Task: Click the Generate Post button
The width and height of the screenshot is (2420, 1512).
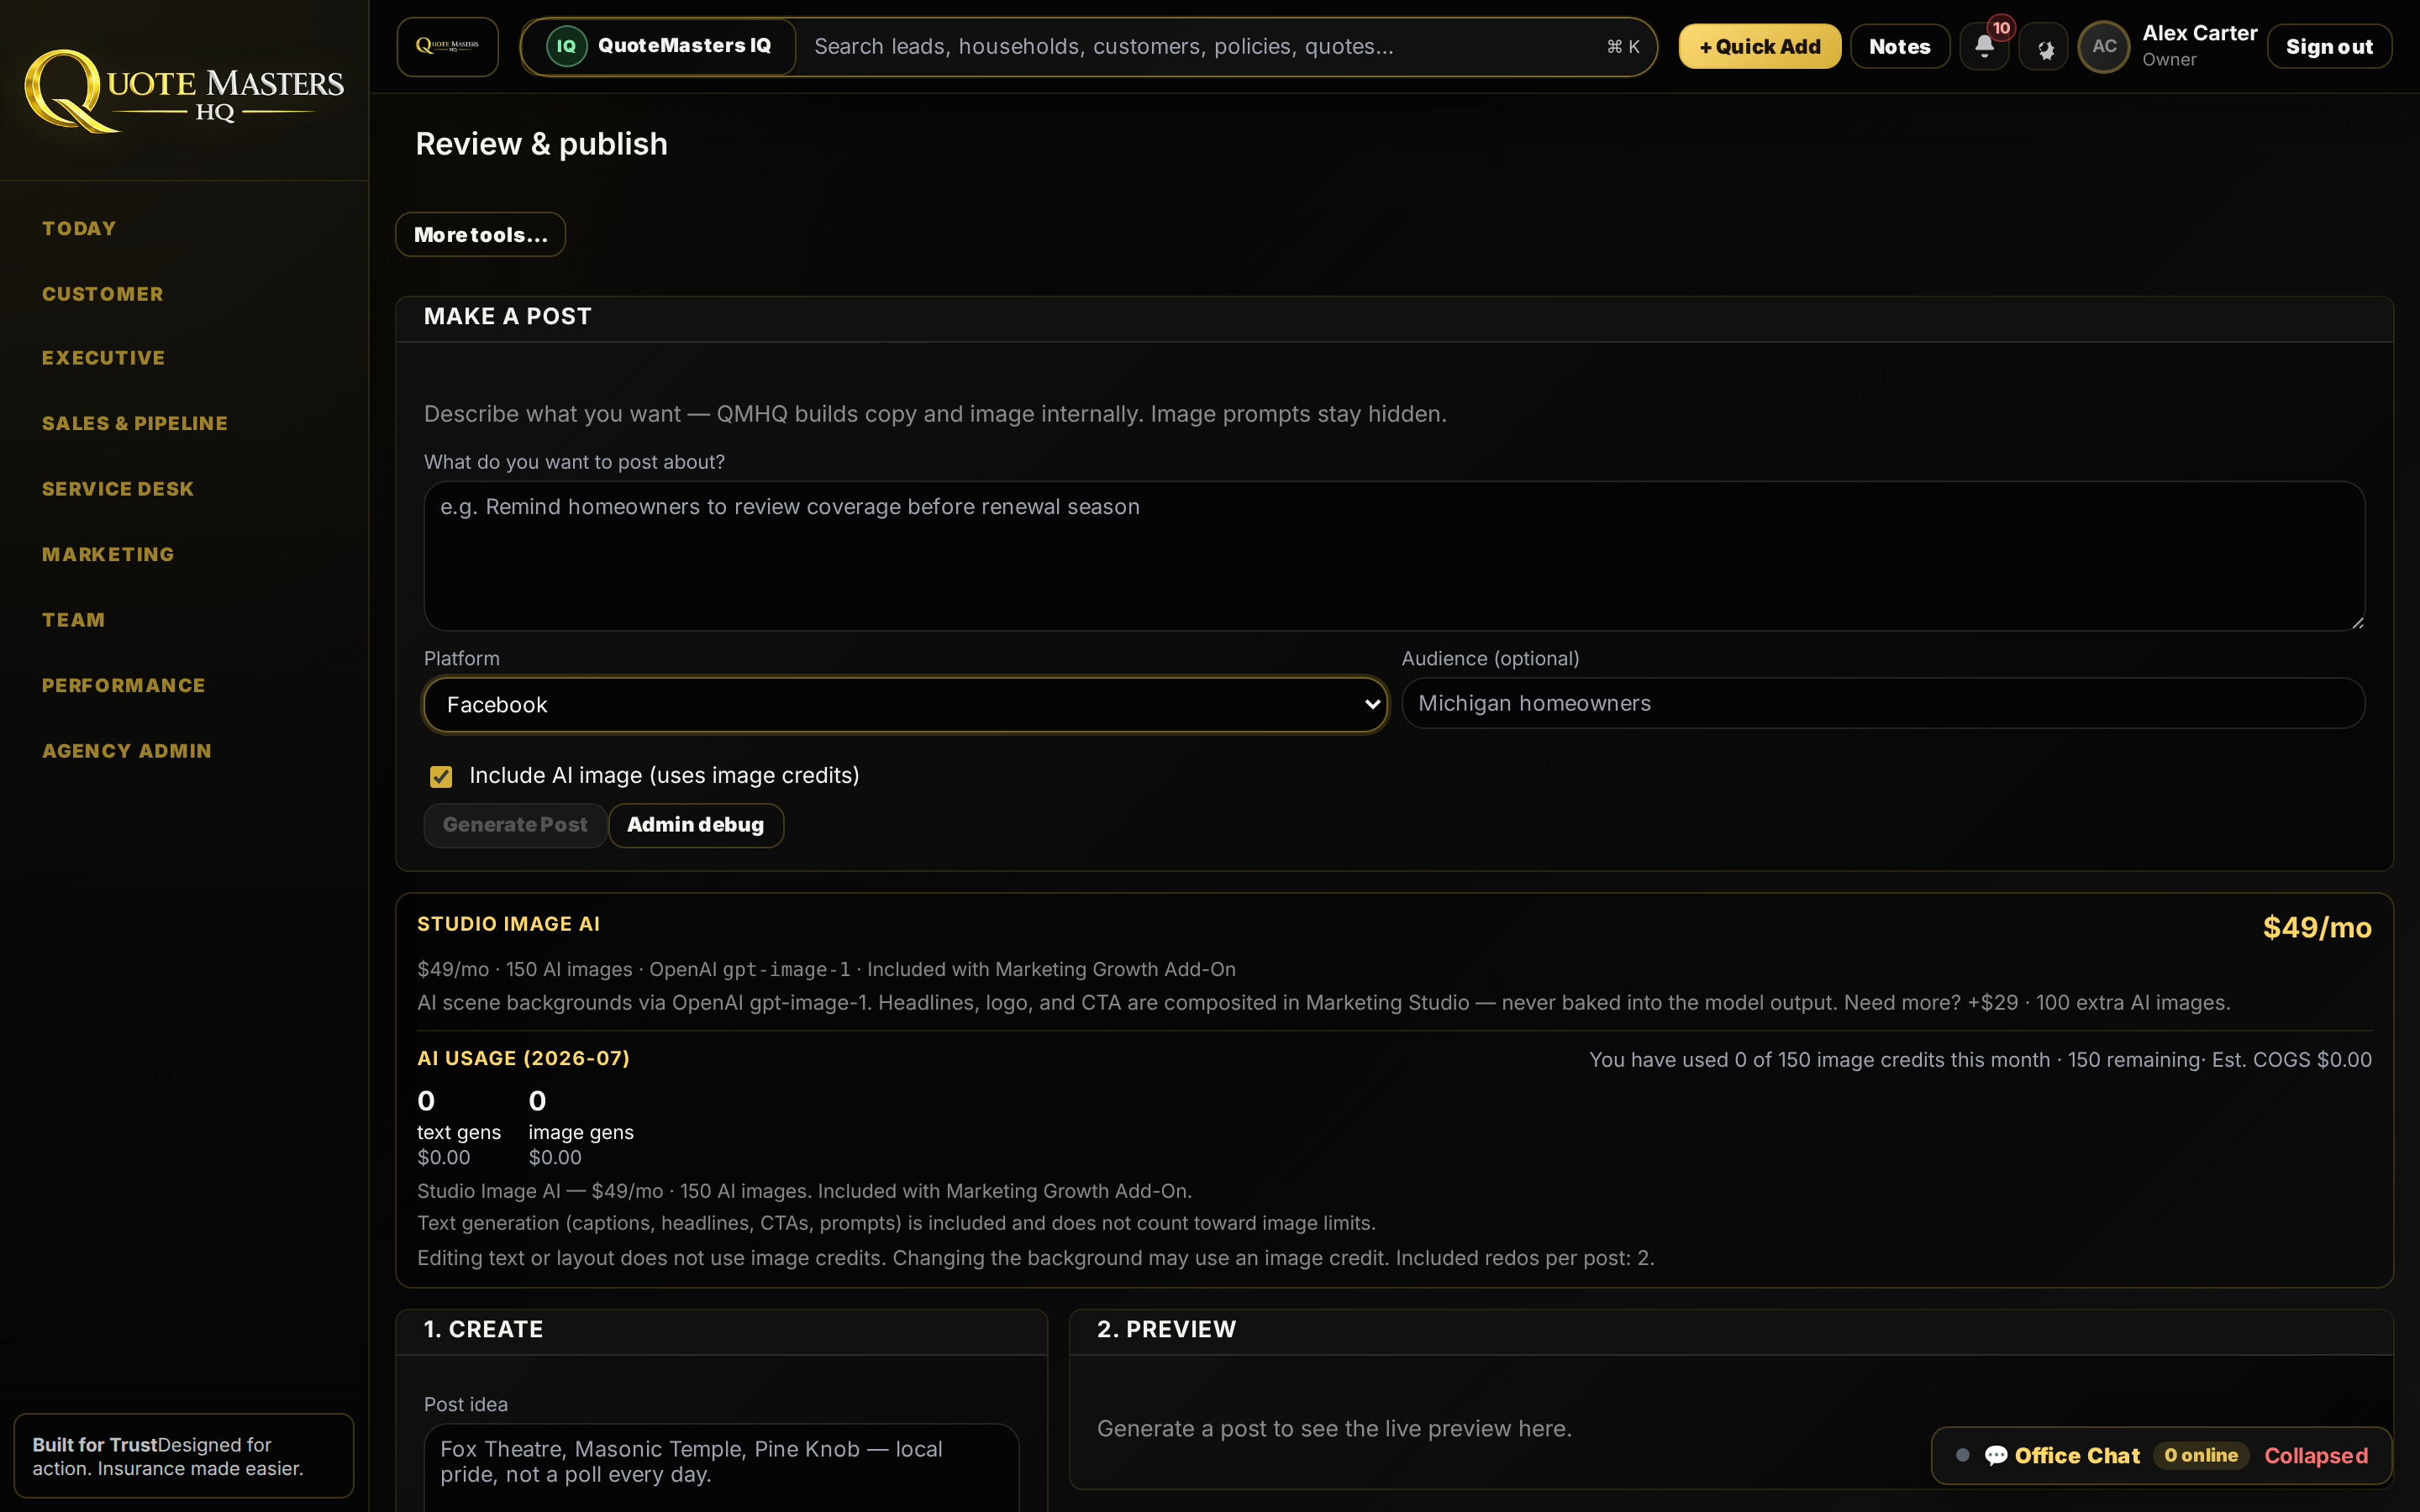Action: point(515,825)
